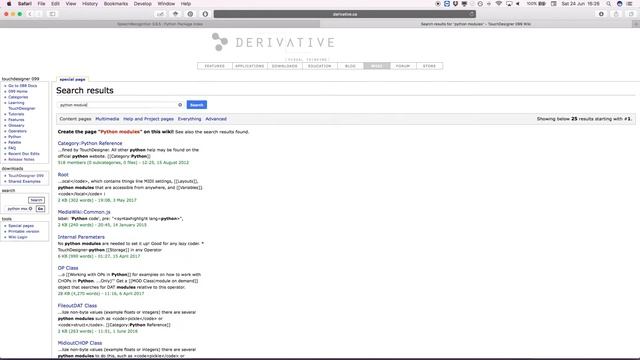Open the Store navigation tab

(x=429, y=66)
